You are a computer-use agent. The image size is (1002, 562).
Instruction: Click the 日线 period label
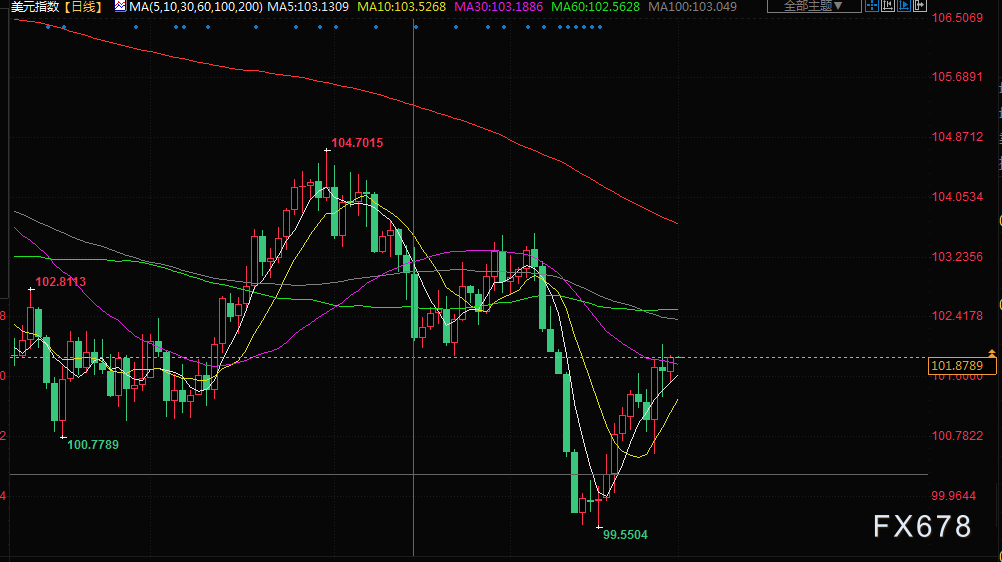tap(82, 7)
